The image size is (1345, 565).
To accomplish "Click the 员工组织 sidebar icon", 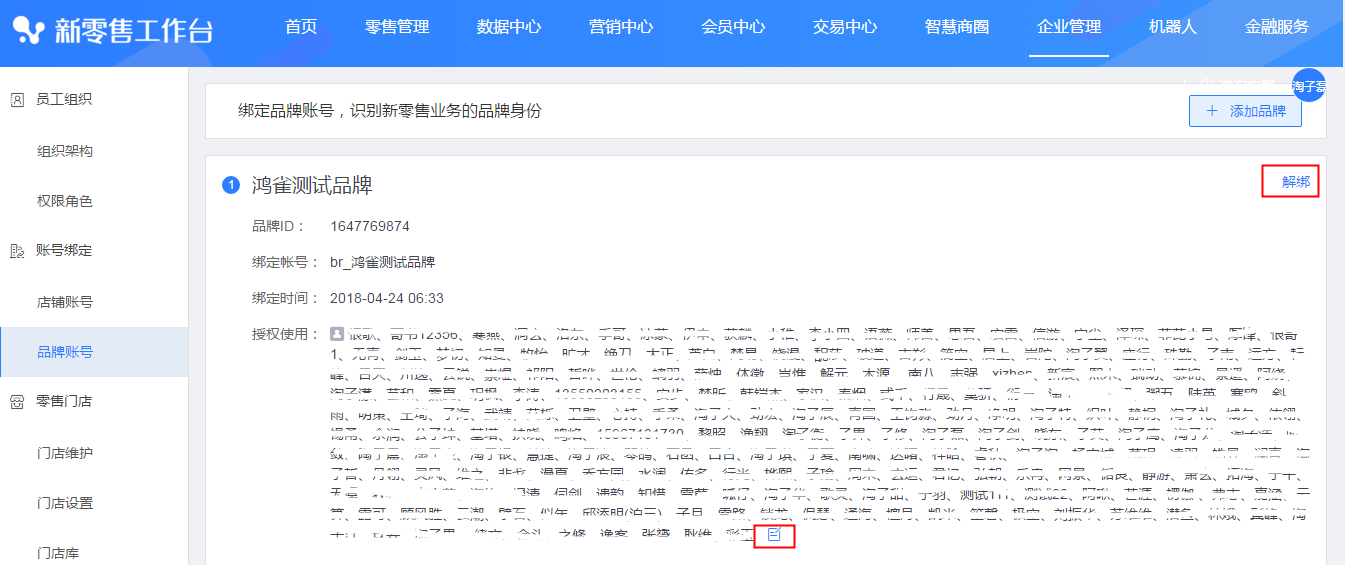I will [x=17, y=99].
